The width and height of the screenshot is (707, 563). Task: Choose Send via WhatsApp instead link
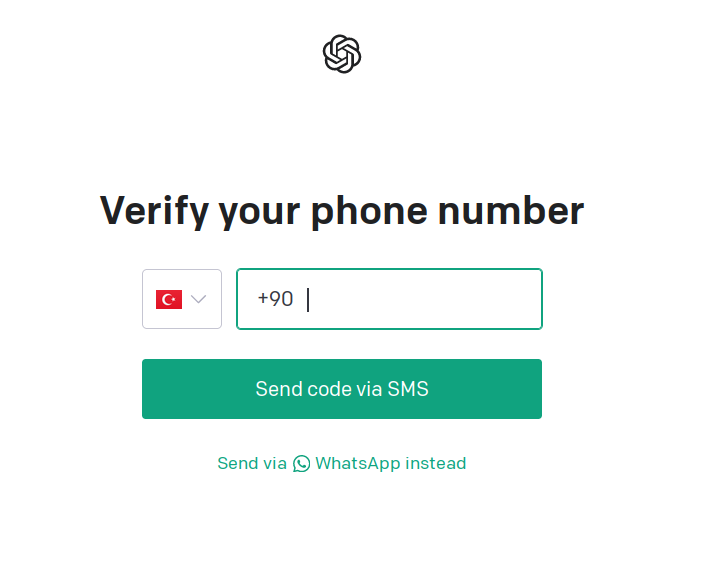pyautogui.click(x=342, y=463)
